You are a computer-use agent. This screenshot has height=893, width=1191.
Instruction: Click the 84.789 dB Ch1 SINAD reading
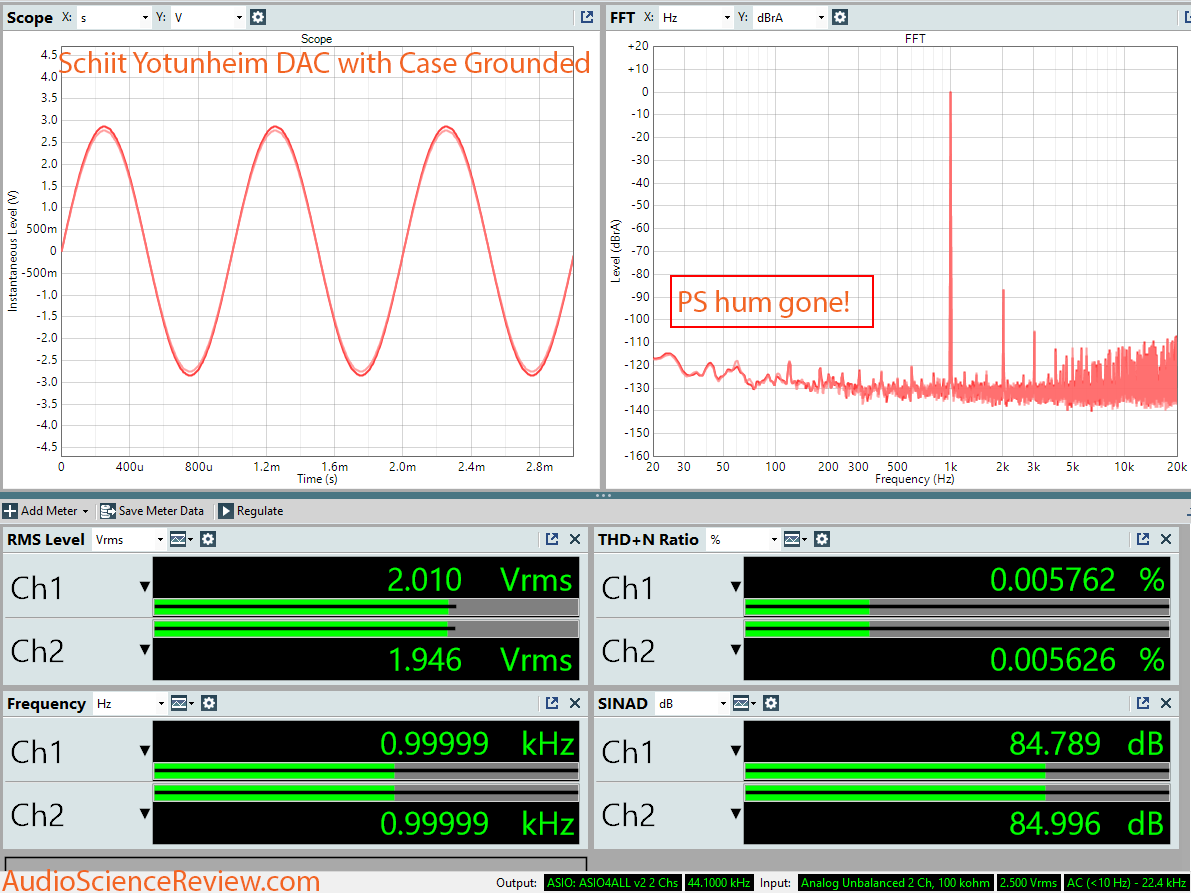coord(1086,743)
